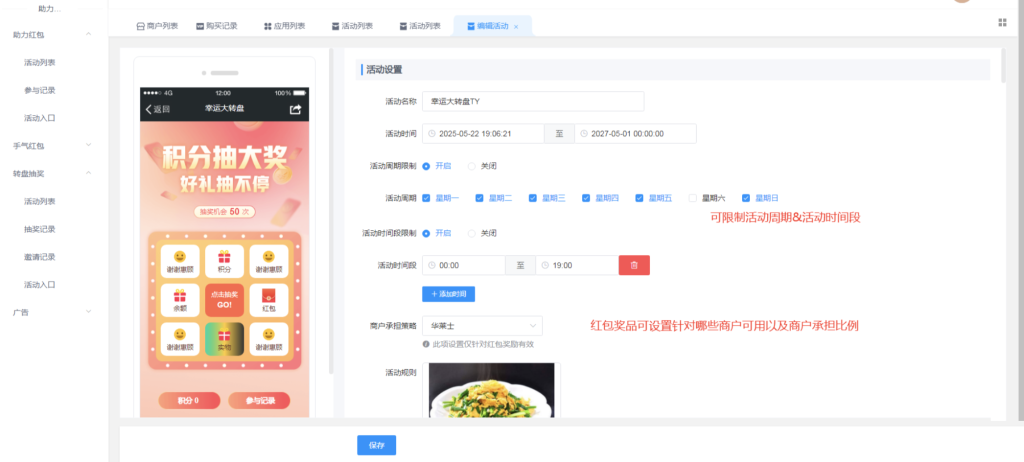Switch to the 购买记录 tab
Screen dimensions: 1024x462
click(x=216, y=26)
